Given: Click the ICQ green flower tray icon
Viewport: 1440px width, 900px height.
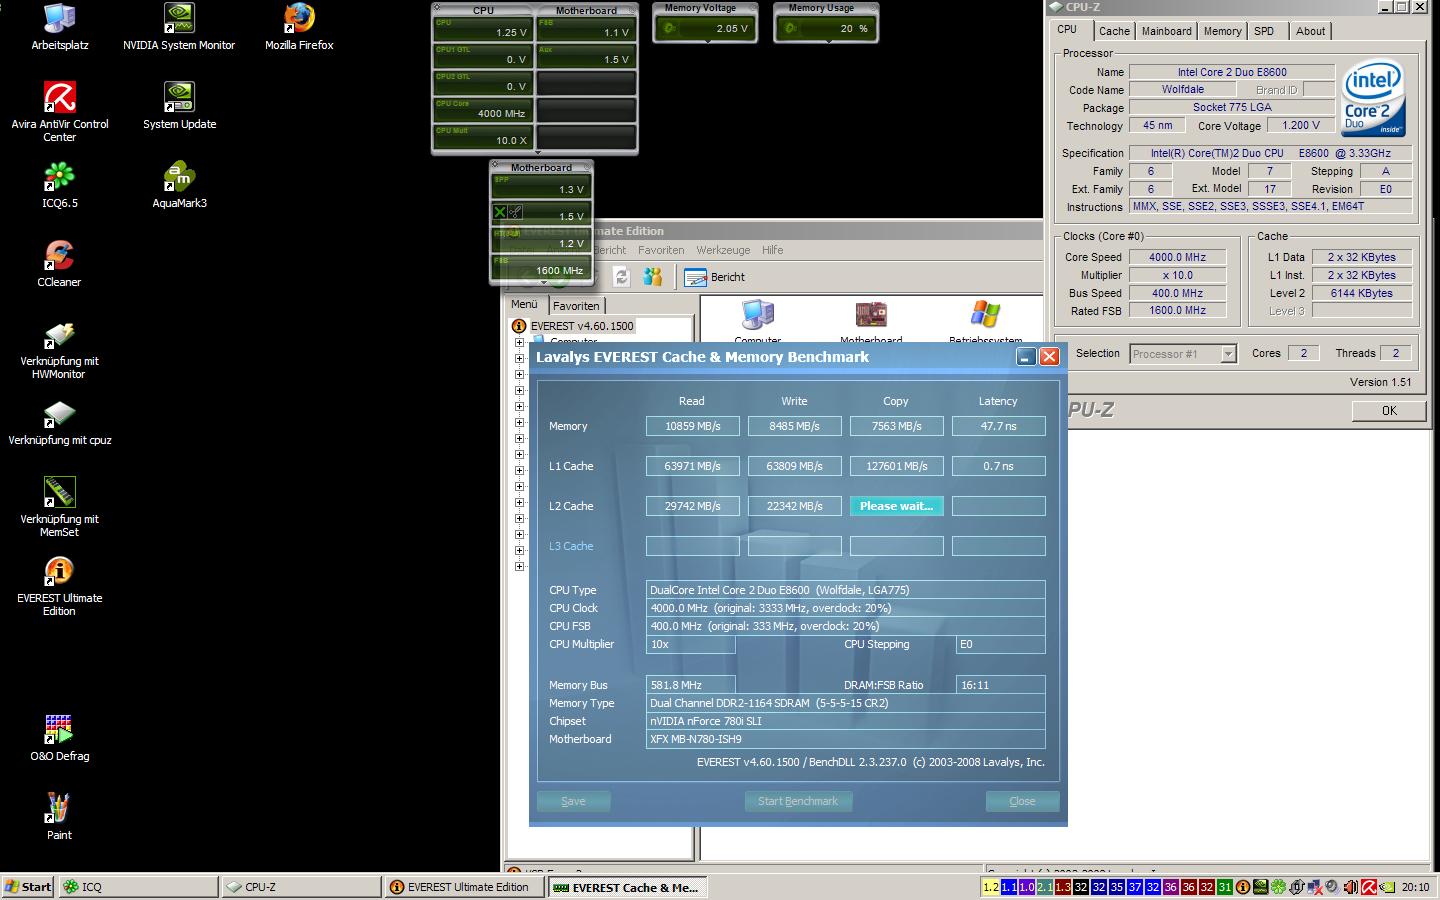Looking at the screenshot, I should tap(1278, 887).
